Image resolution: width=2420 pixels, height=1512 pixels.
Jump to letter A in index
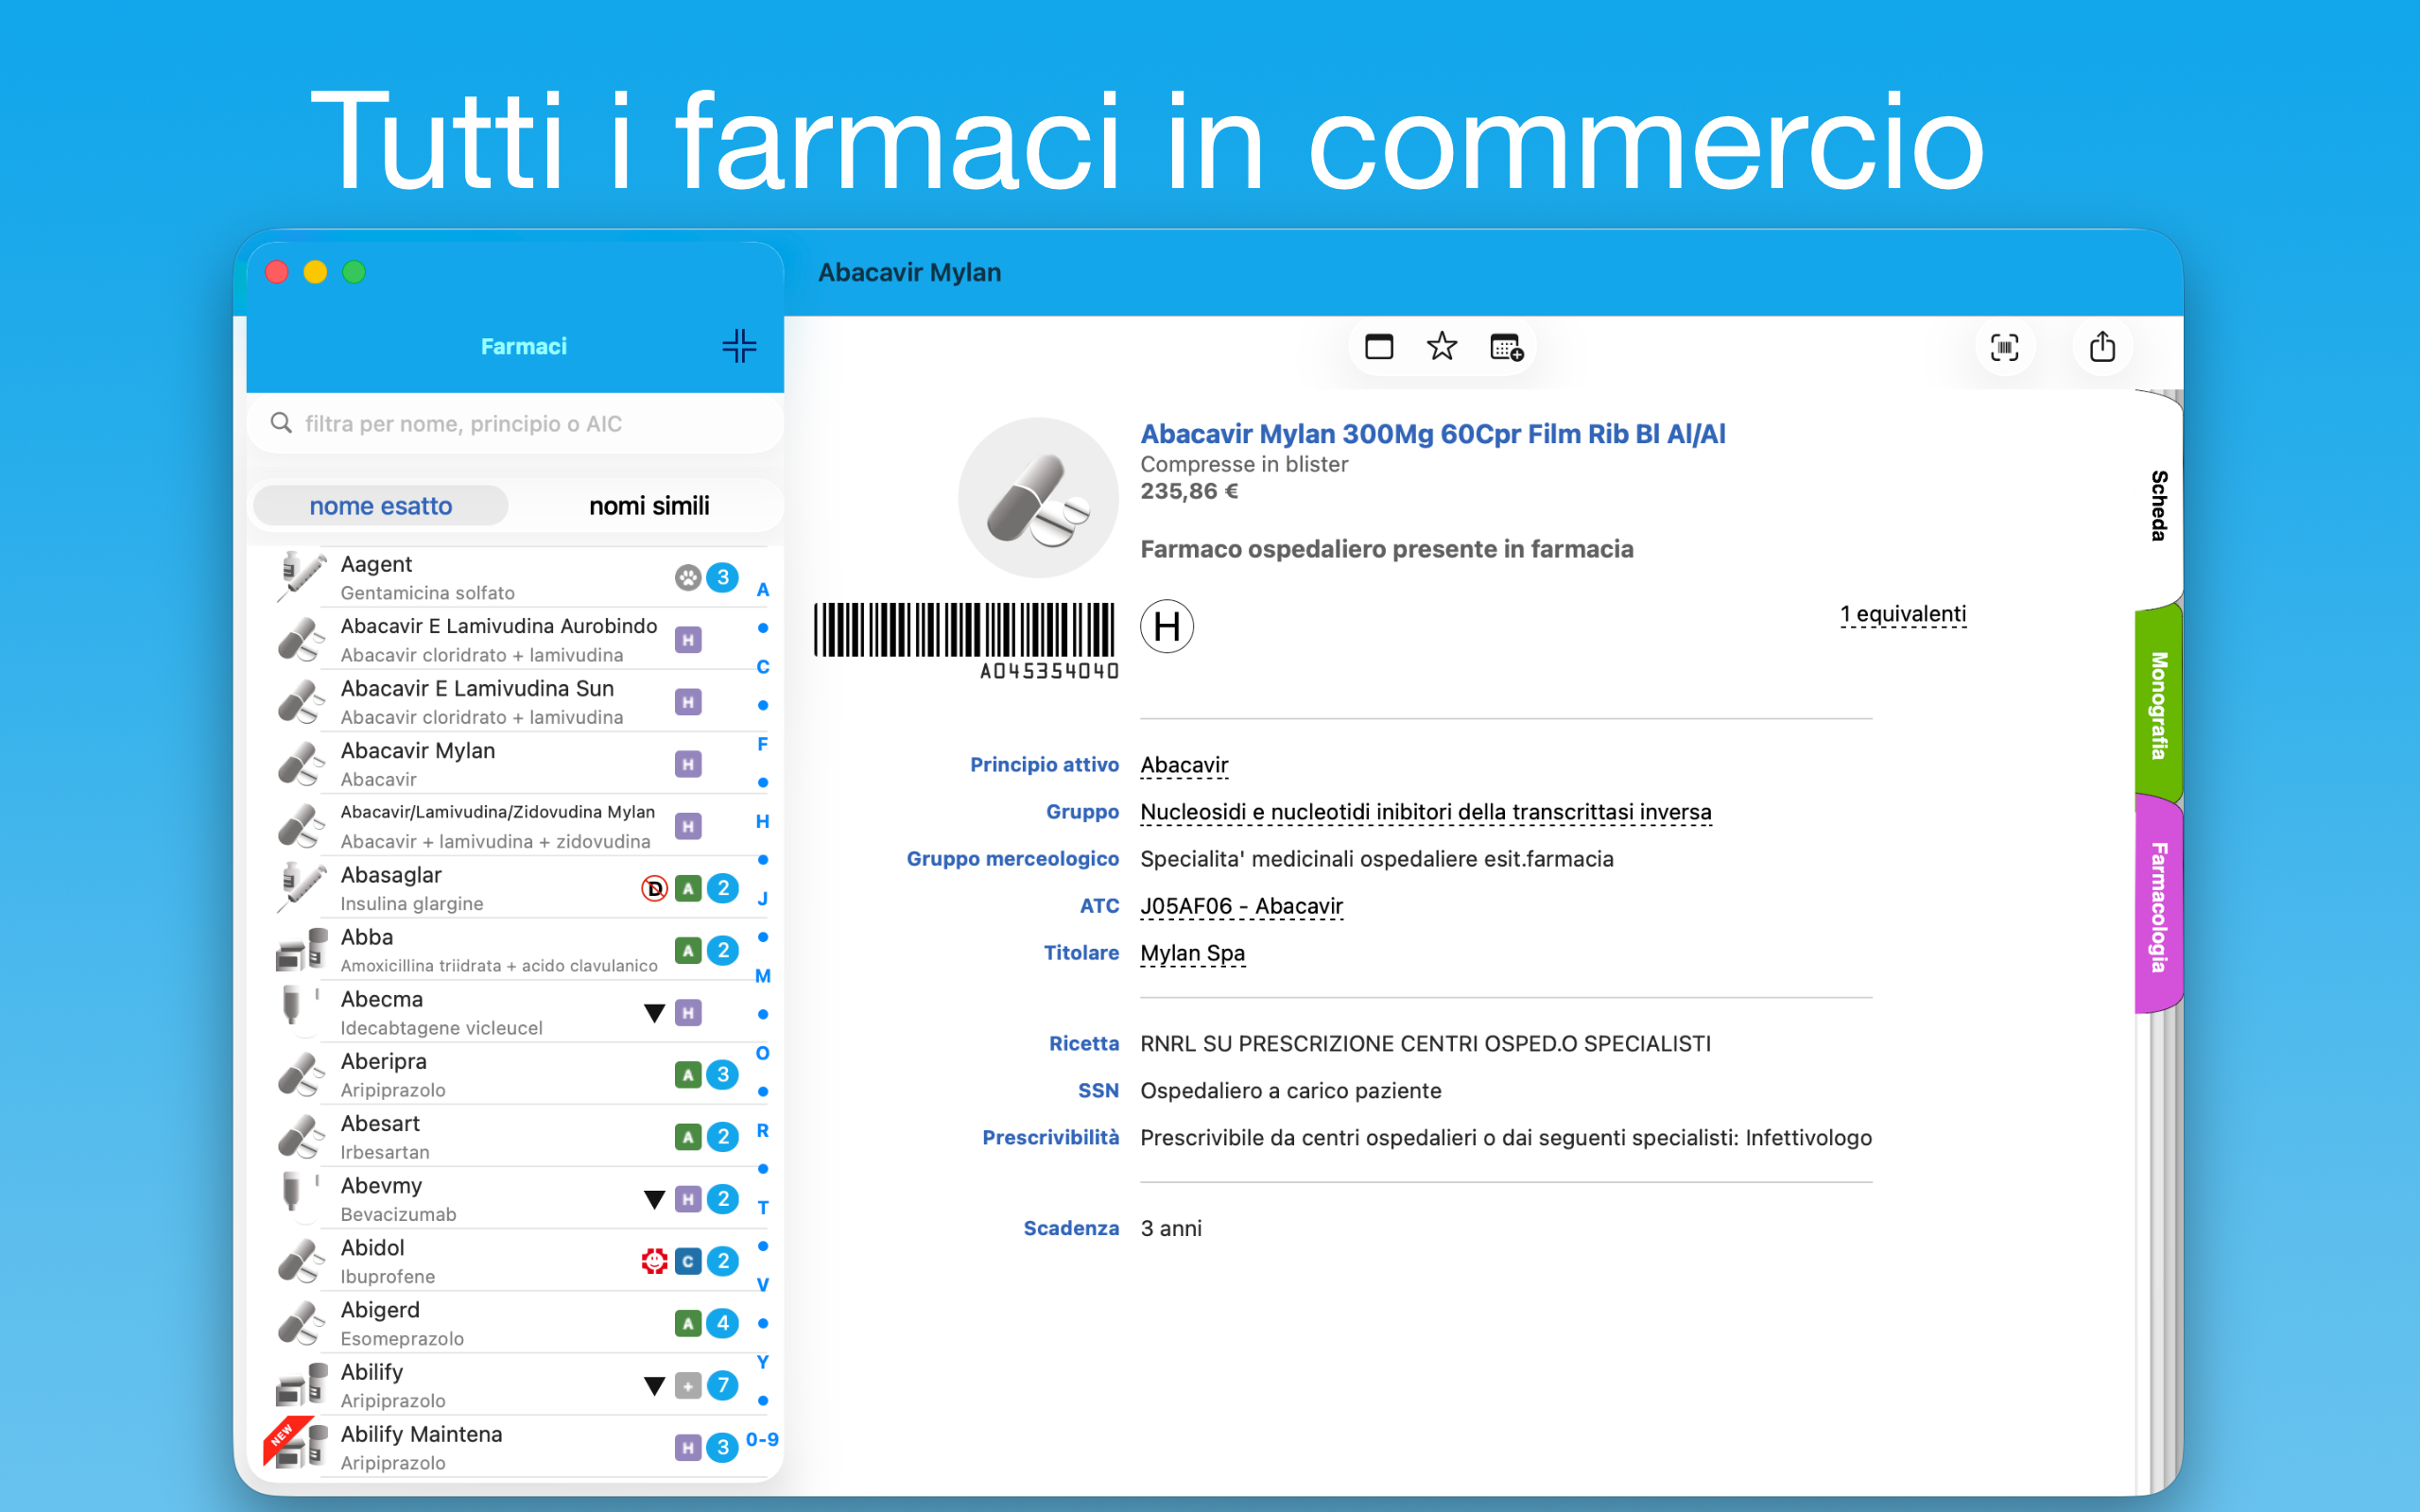point(762,590)
